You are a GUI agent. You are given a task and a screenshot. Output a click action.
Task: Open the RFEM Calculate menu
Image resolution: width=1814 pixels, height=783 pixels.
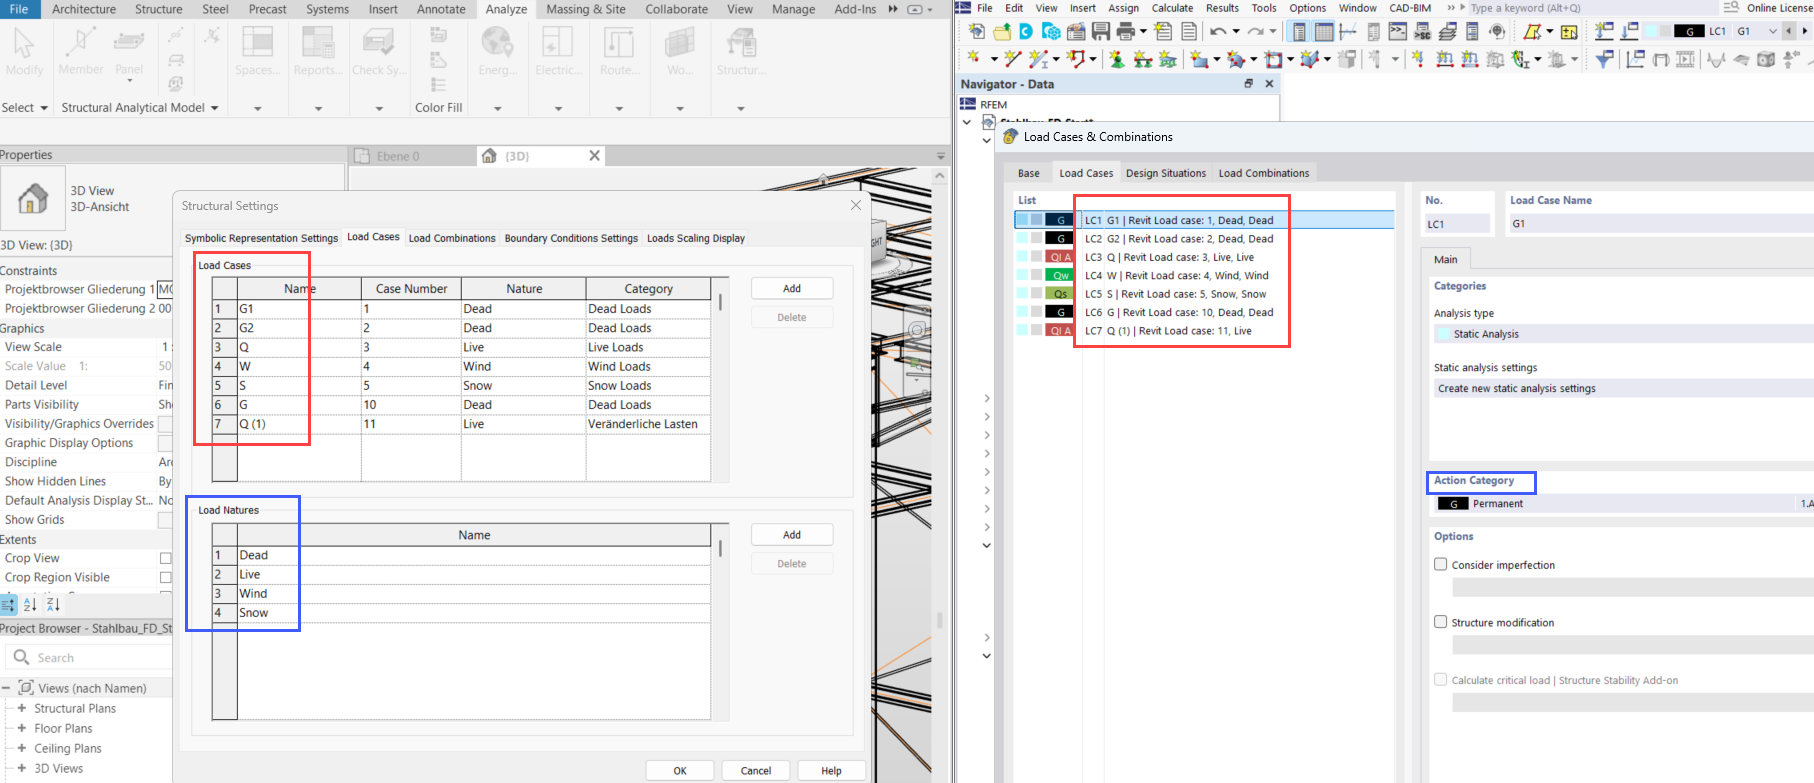pyautogui.click(x=1172, y=8)
